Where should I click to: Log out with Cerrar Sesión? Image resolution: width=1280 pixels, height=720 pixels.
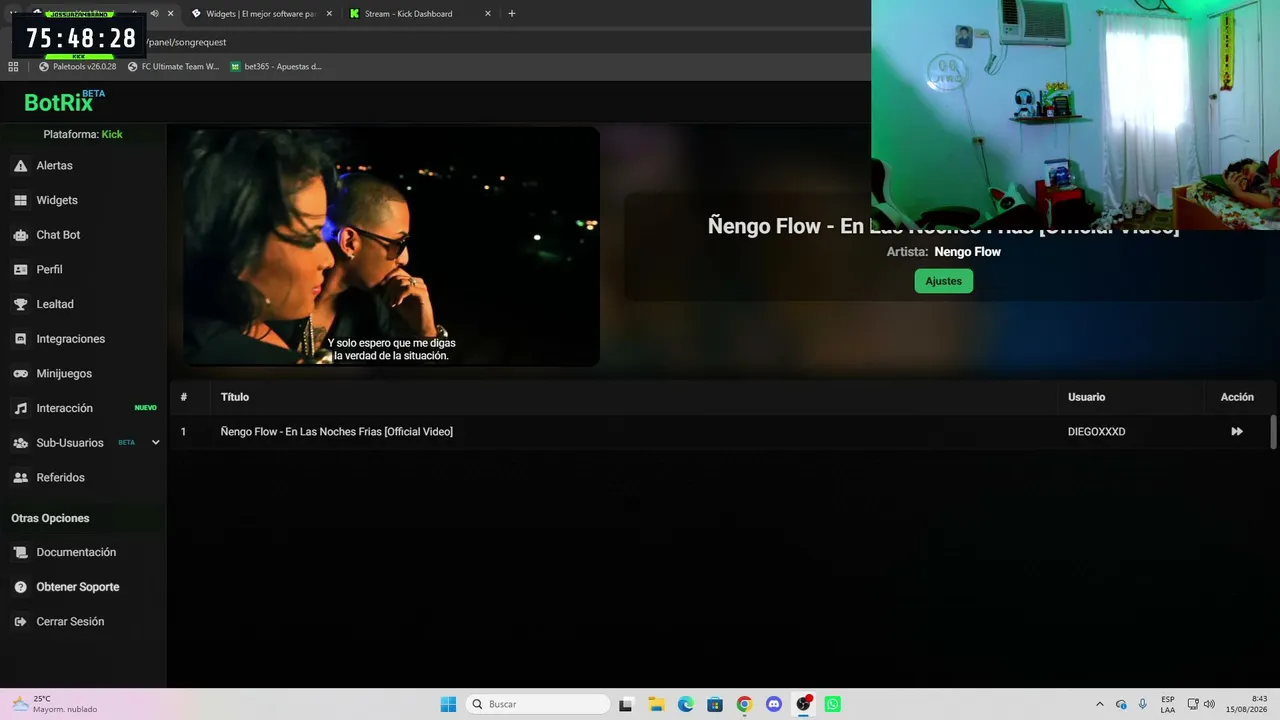point(70,622)
